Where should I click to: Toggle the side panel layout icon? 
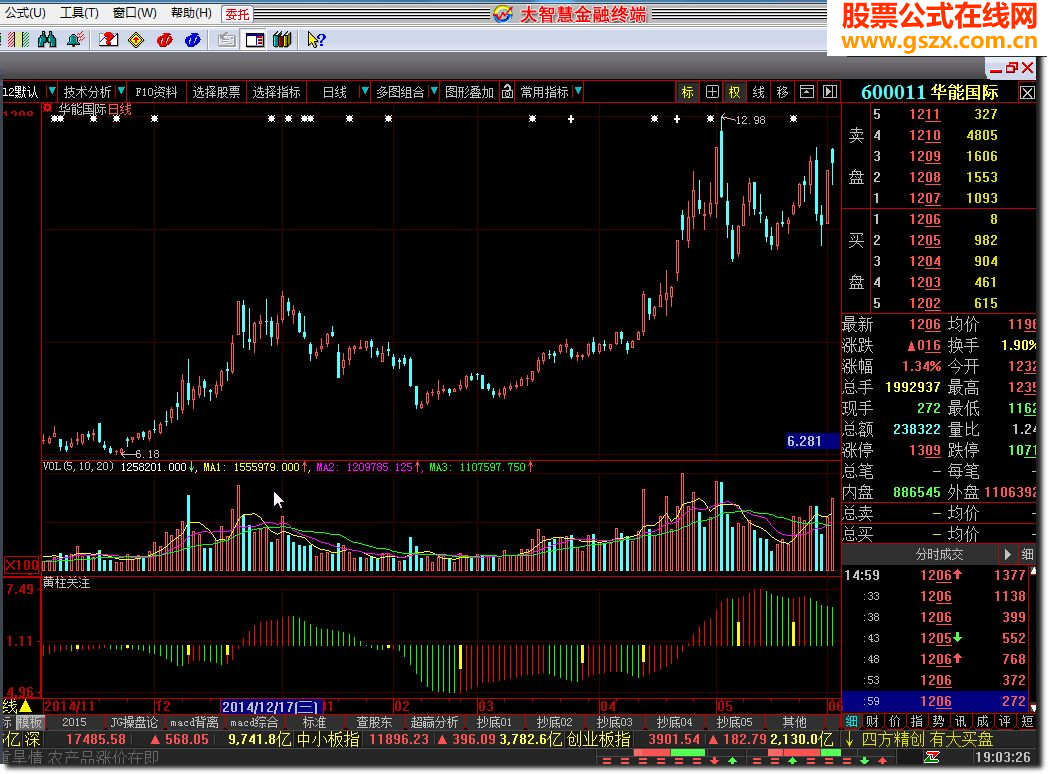coord(255,40)
